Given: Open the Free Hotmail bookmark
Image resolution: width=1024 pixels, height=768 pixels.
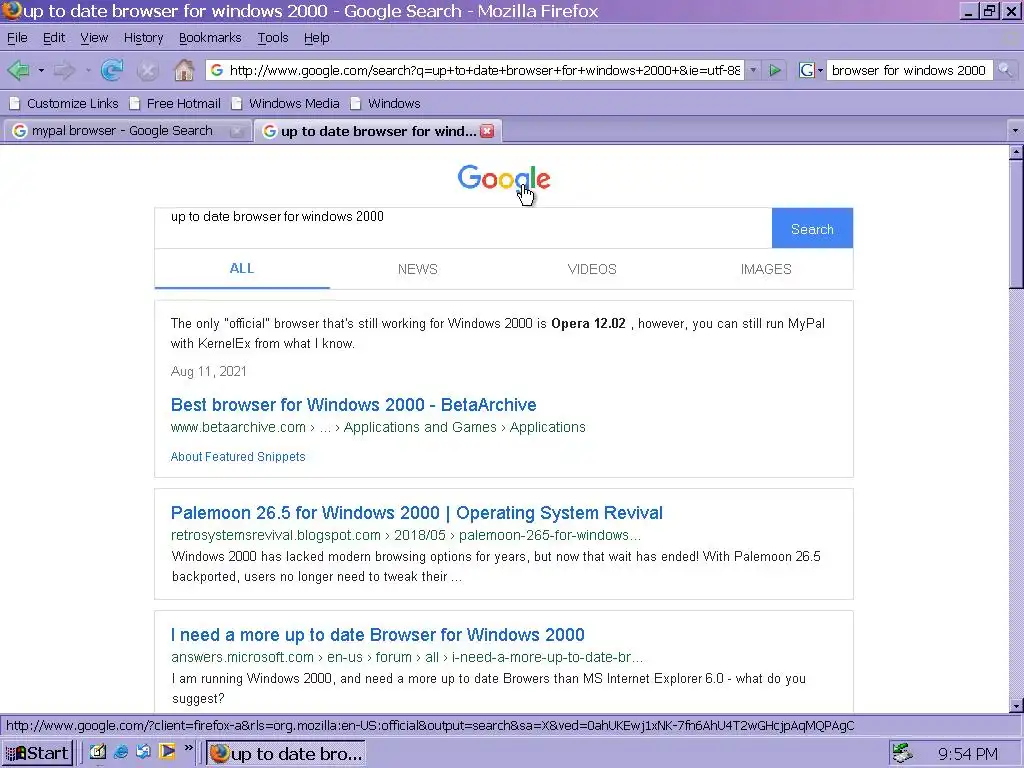Looking at the screenshot, I should tap(175, 103).
